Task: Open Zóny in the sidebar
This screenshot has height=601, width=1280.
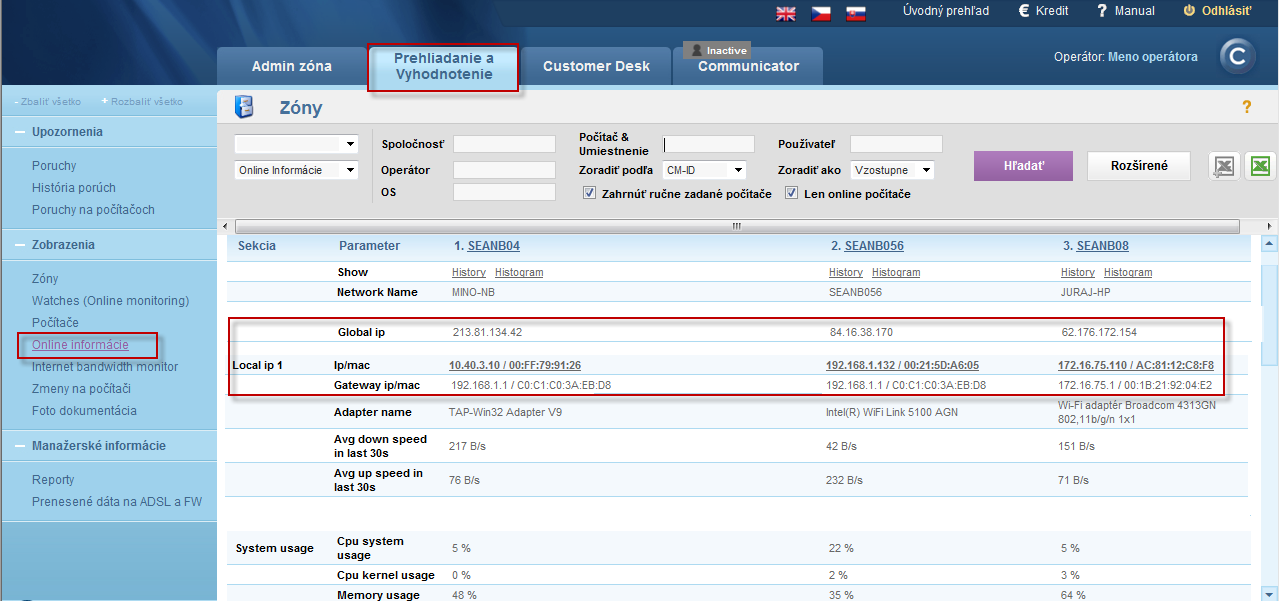Action: (x=45, y=279)
